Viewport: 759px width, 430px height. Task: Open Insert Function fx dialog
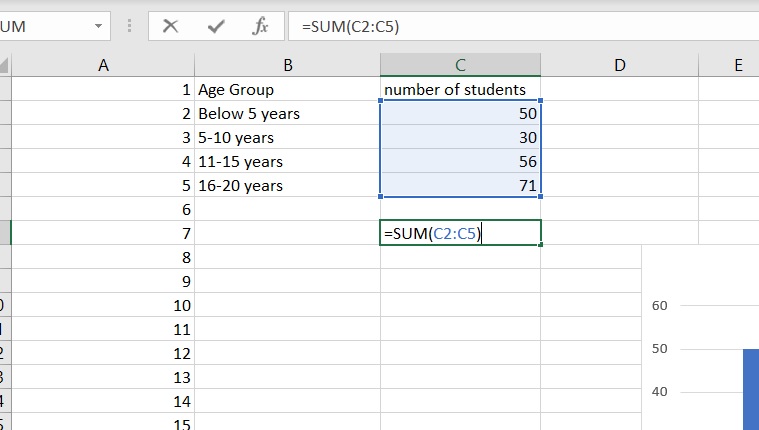[x=260, y=26]
